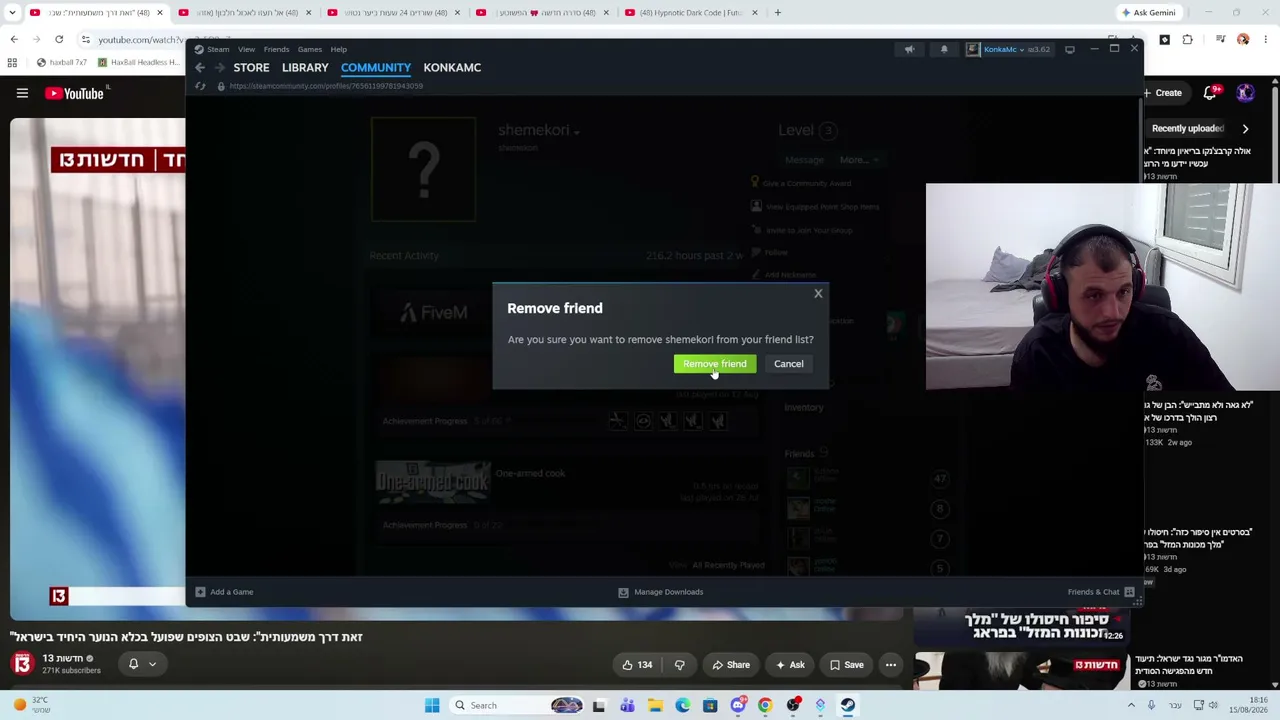Open the recommended video thumbnail marked 12:26
1280x720 pixels.
click(x=1021, y=625)
